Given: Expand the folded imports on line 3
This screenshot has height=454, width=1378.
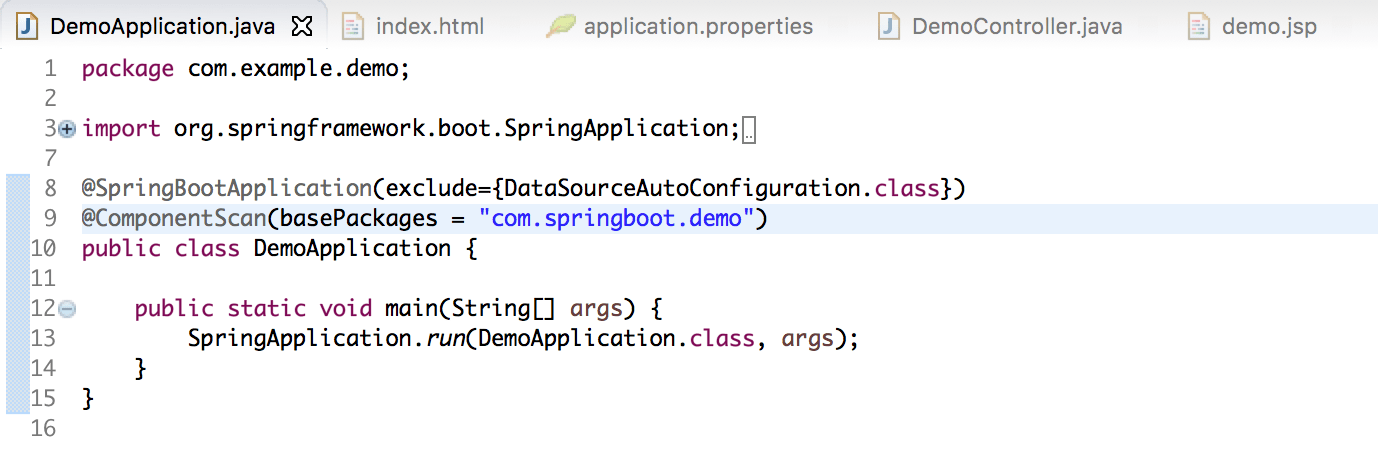Looking at the screenshot, I should coord(67,129).
